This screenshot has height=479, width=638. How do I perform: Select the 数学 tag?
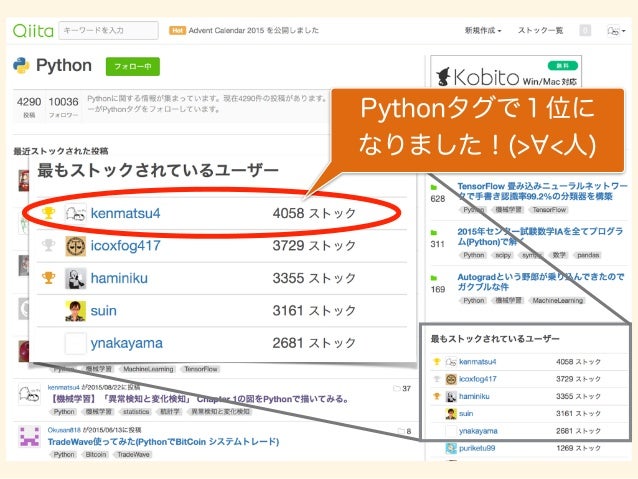(559, 255)
